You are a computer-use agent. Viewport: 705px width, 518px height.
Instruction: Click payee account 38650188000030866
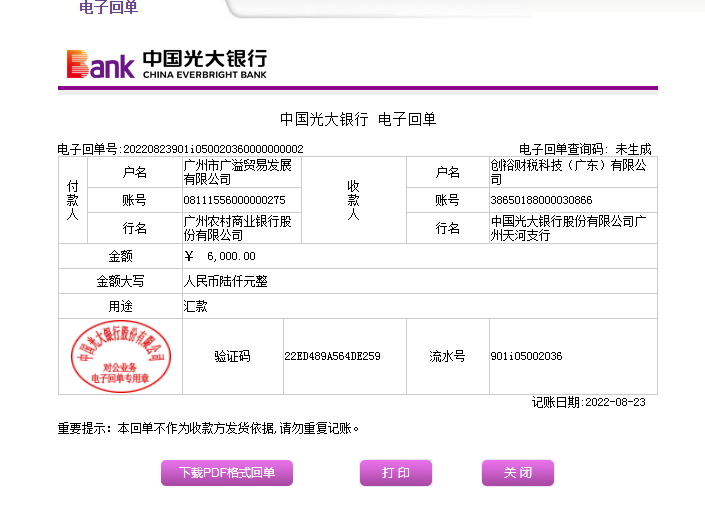click(541, 200)
